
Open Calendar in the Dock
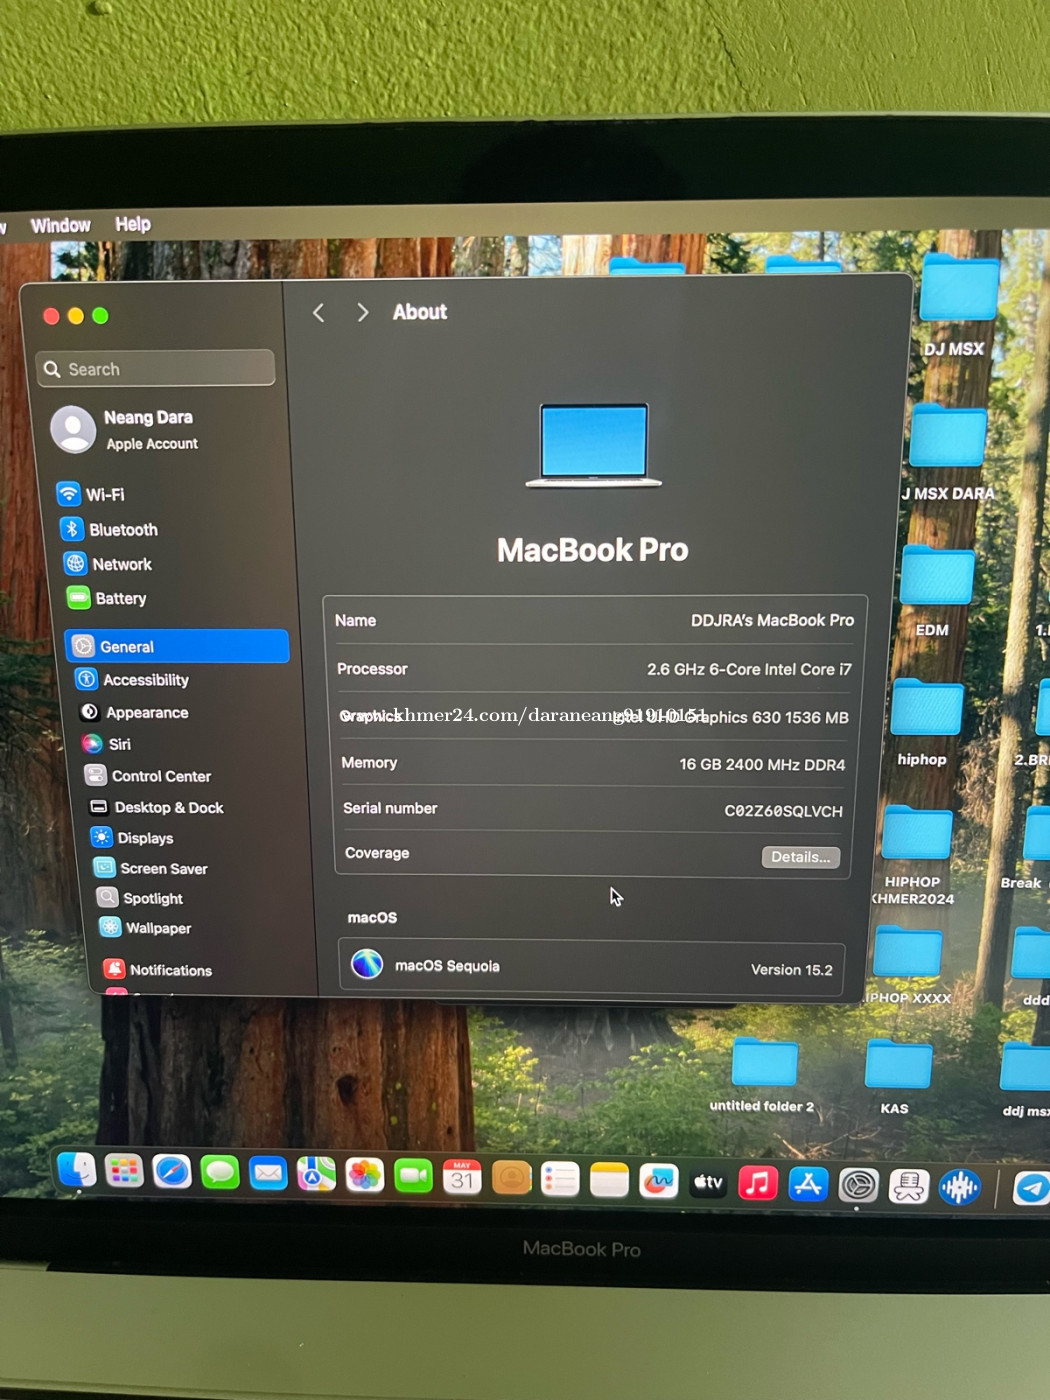462,1178
